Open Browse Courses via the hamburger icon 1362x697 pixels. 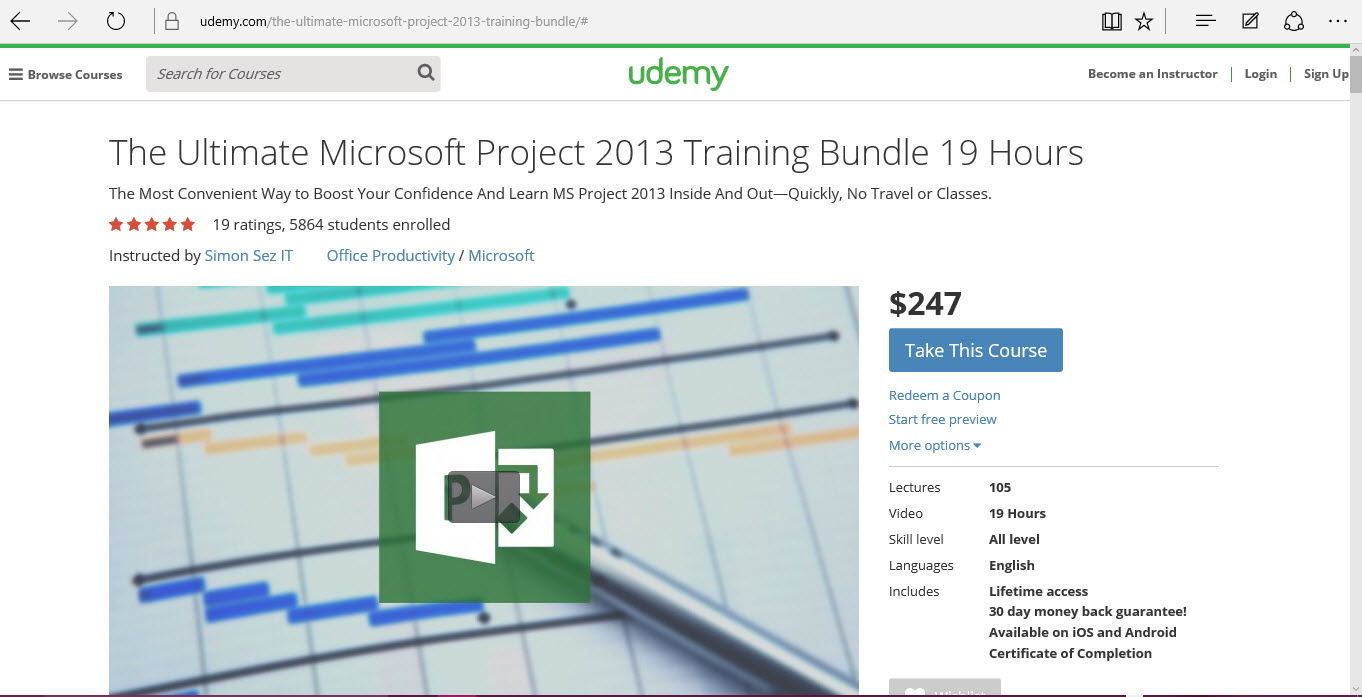[15, 73]
